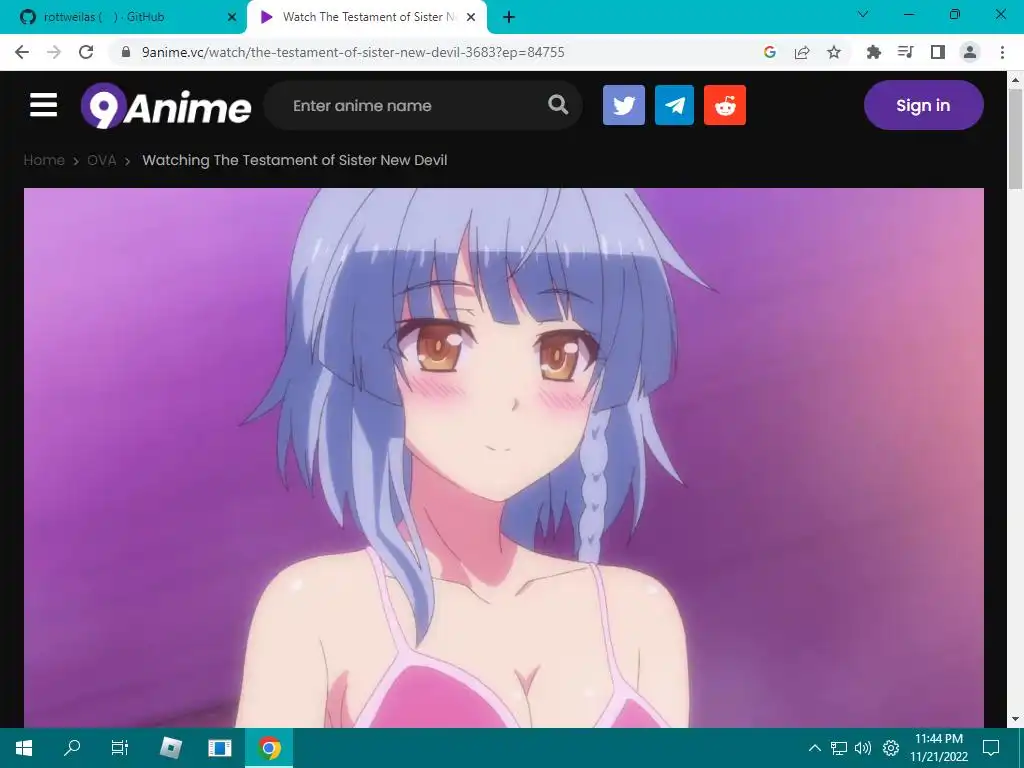The height and width of the screenshot is (768, 1024).
Task: Toggle Chrome side panel
Action: 938,52
